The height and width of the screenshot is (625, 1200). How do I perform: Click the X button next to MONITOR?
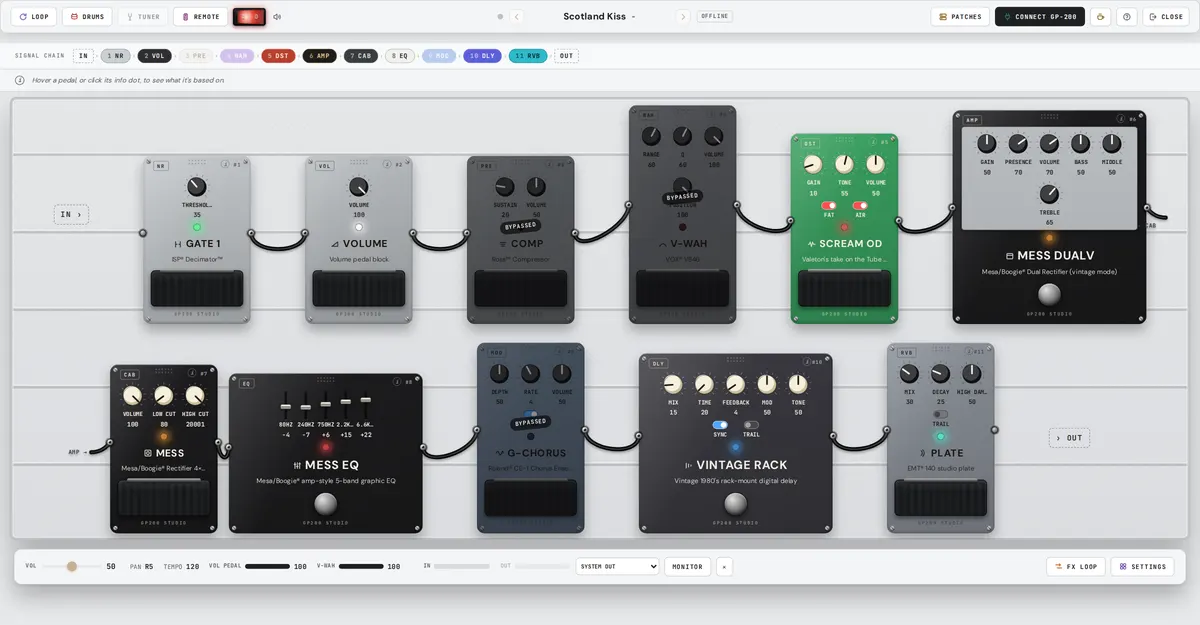(724, 566)
